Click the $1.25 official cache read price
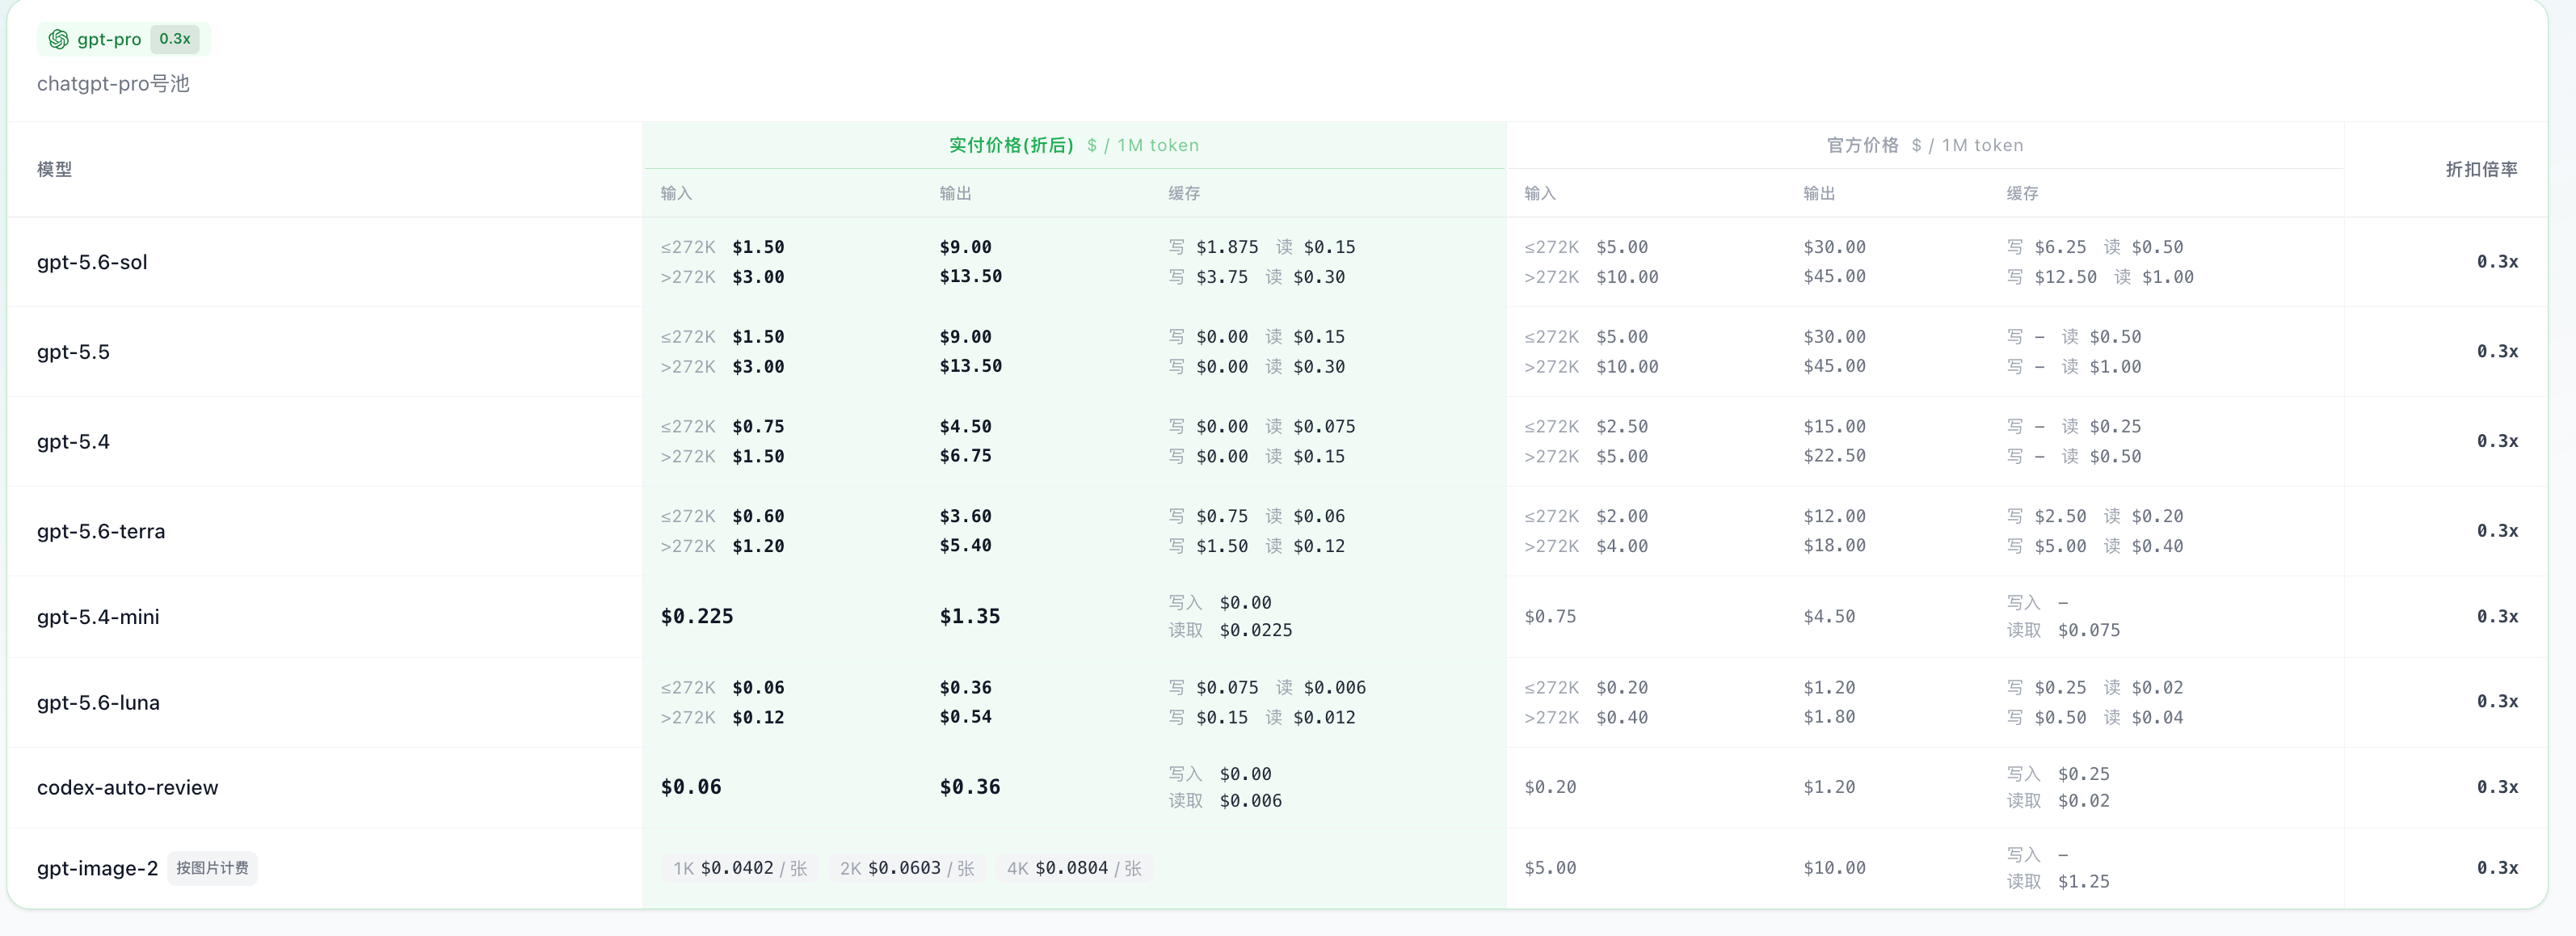Viewport: 2576px width, 936px height. [2084, 882]
